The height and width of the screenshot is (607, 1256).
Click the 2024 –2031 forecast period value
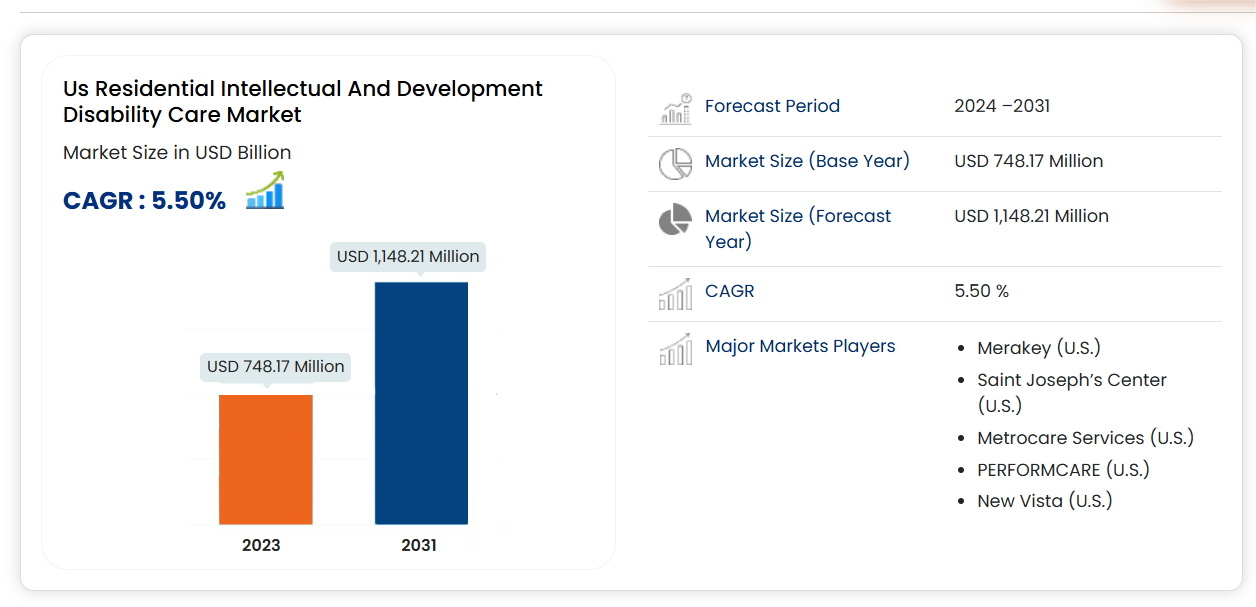[1002, 106]
